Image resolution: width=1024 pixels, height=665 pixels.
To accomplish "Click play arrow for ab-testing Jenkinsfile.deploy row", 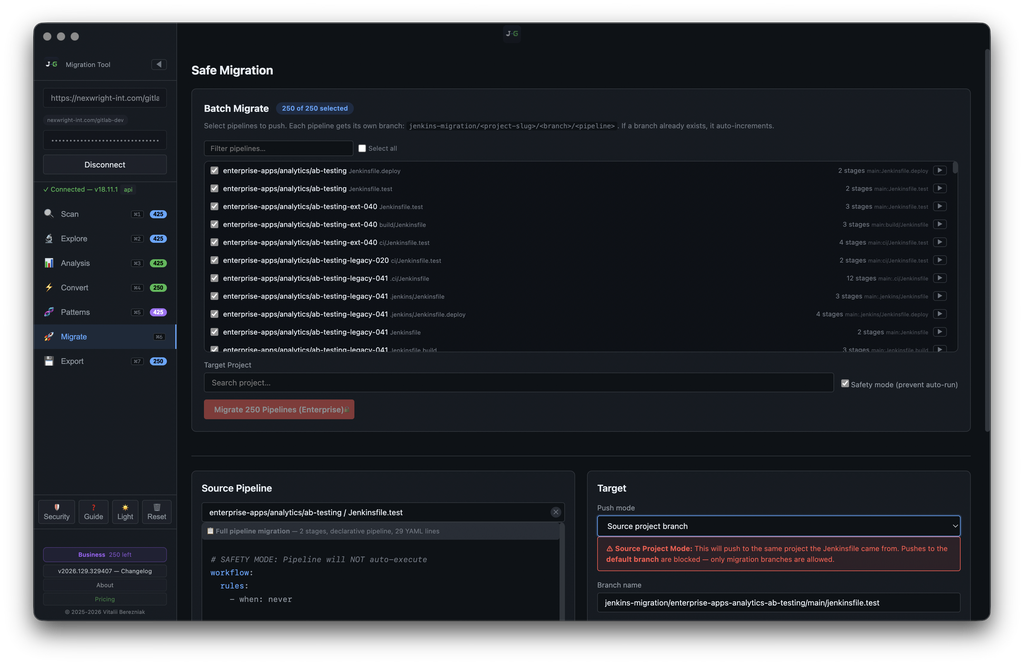I will point(940,170).
